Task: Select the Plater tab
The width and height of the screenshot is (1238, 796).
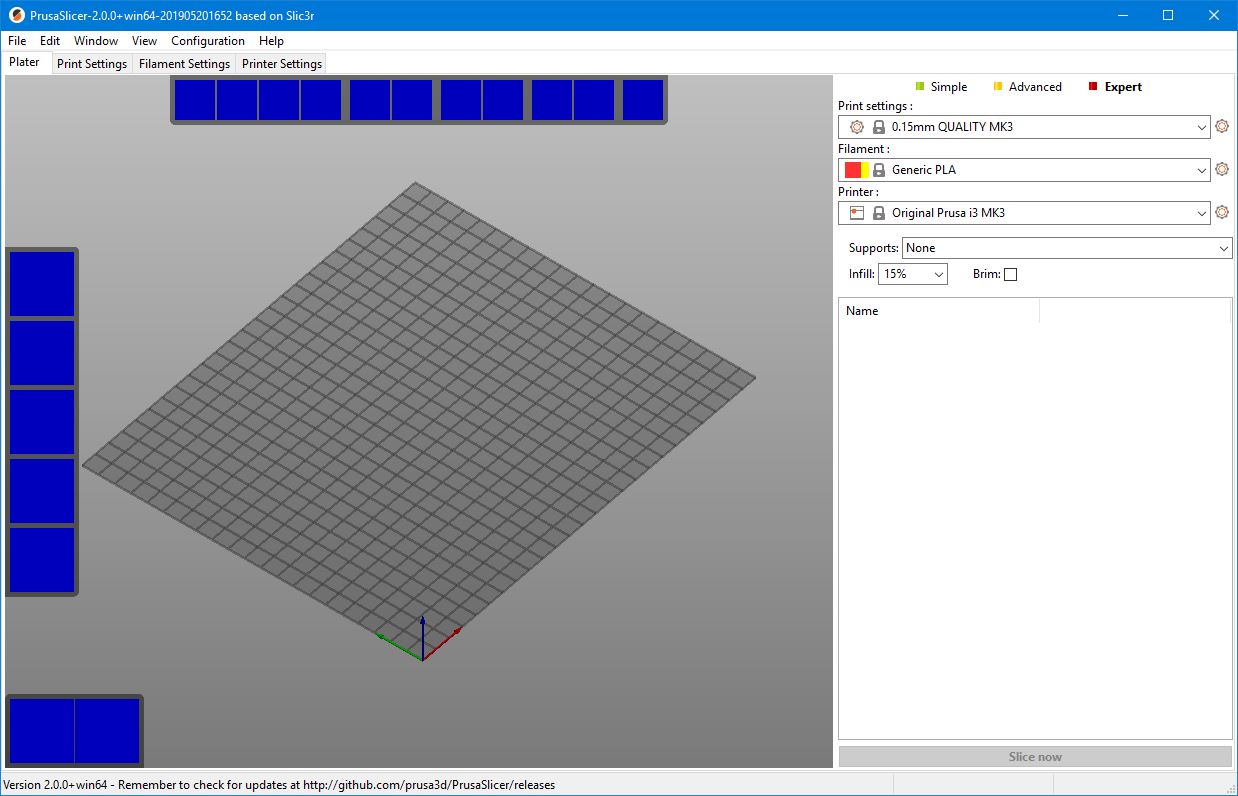Action: [25, 62]
